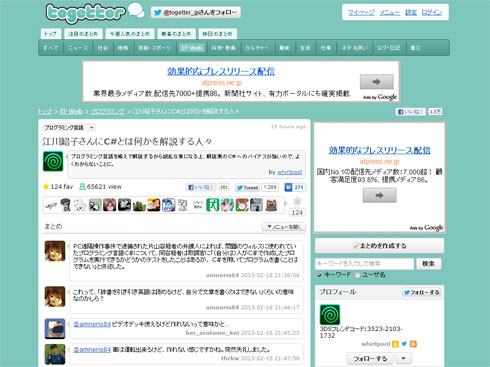Click the 検索 search button
Image resolution: width=490 pixels, height=367 pixels.
(429, 264)
